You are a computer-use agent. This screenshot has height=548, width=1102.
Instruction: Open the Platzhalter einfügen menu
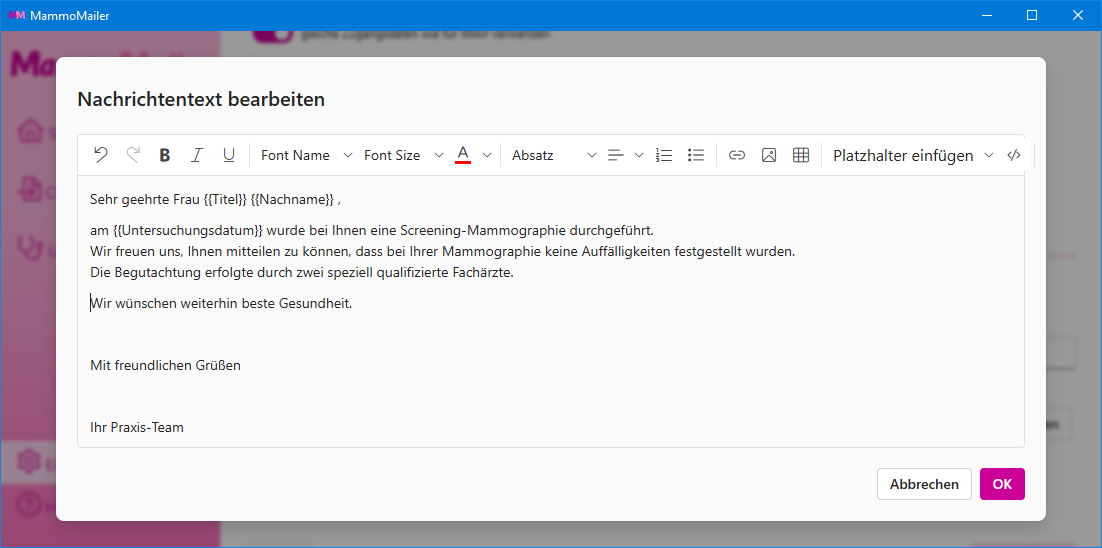pyautogui.click(x=912, y=155)
